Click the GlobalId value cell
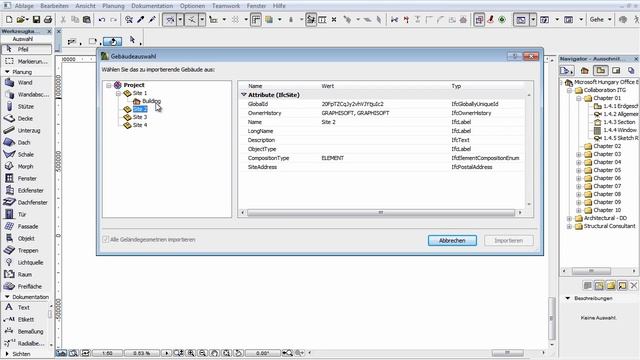This screenshot has width=640, height=360. tap(353, 104)
